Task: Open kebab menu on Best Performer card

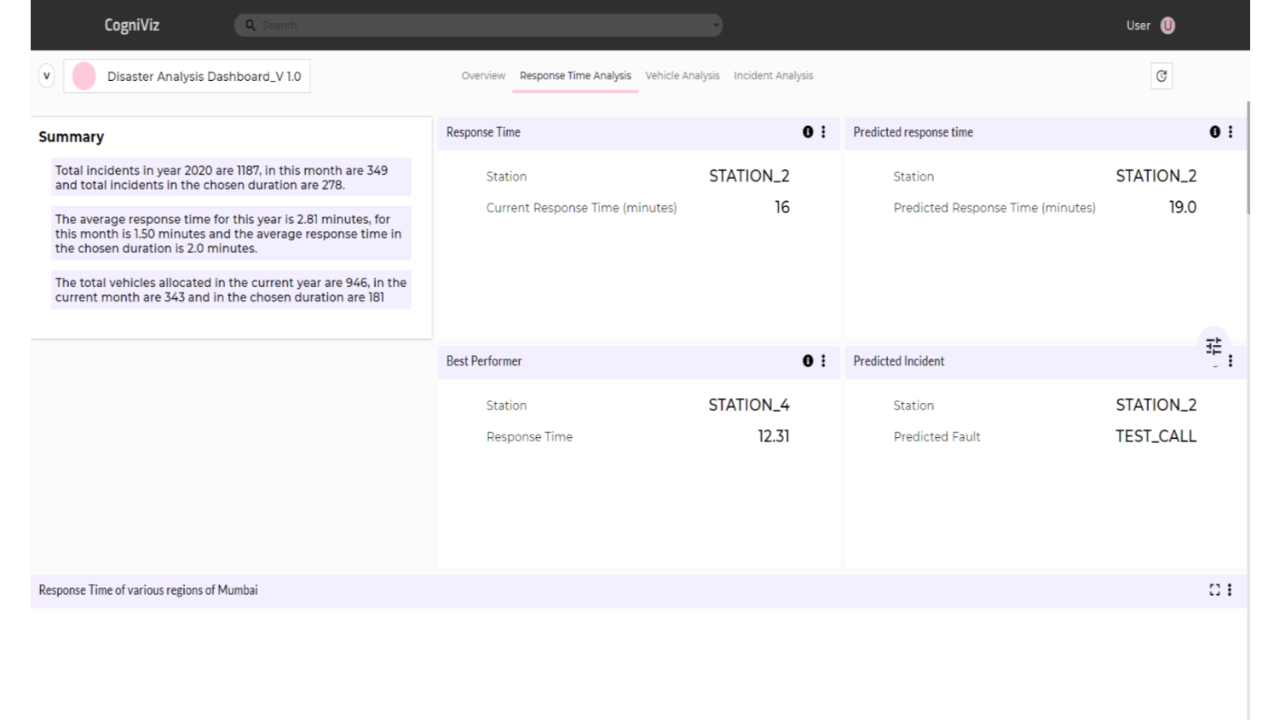Action: 823,361
